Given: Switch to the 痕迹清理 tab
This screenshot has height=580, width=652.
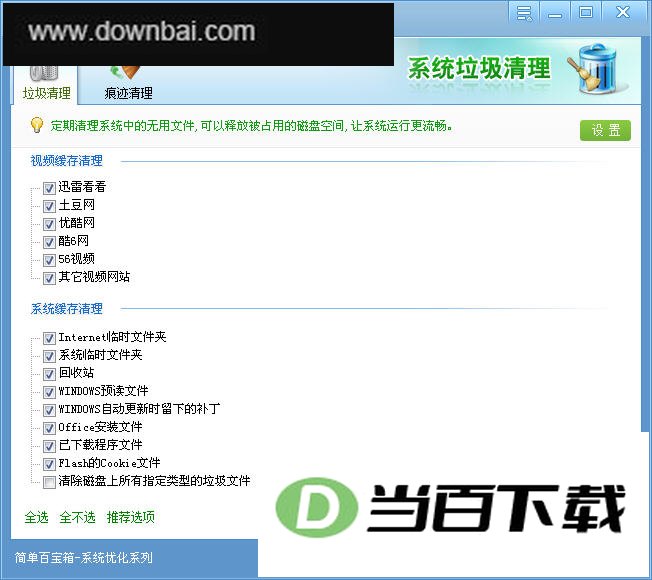Looking at the screenshot, I should [x=128, y=93].
